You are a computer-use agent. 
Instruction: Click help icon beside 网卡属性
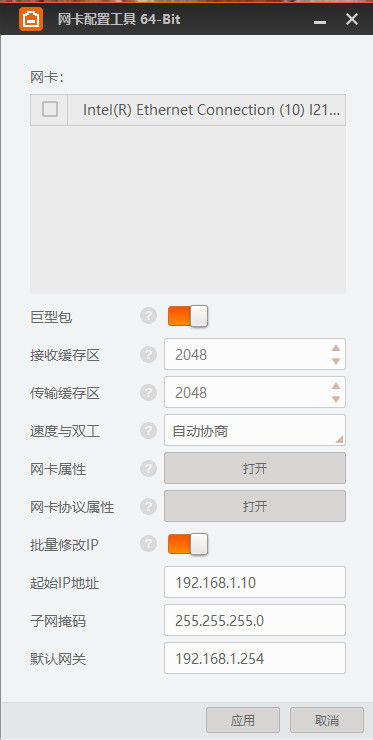tap(148, 468)
